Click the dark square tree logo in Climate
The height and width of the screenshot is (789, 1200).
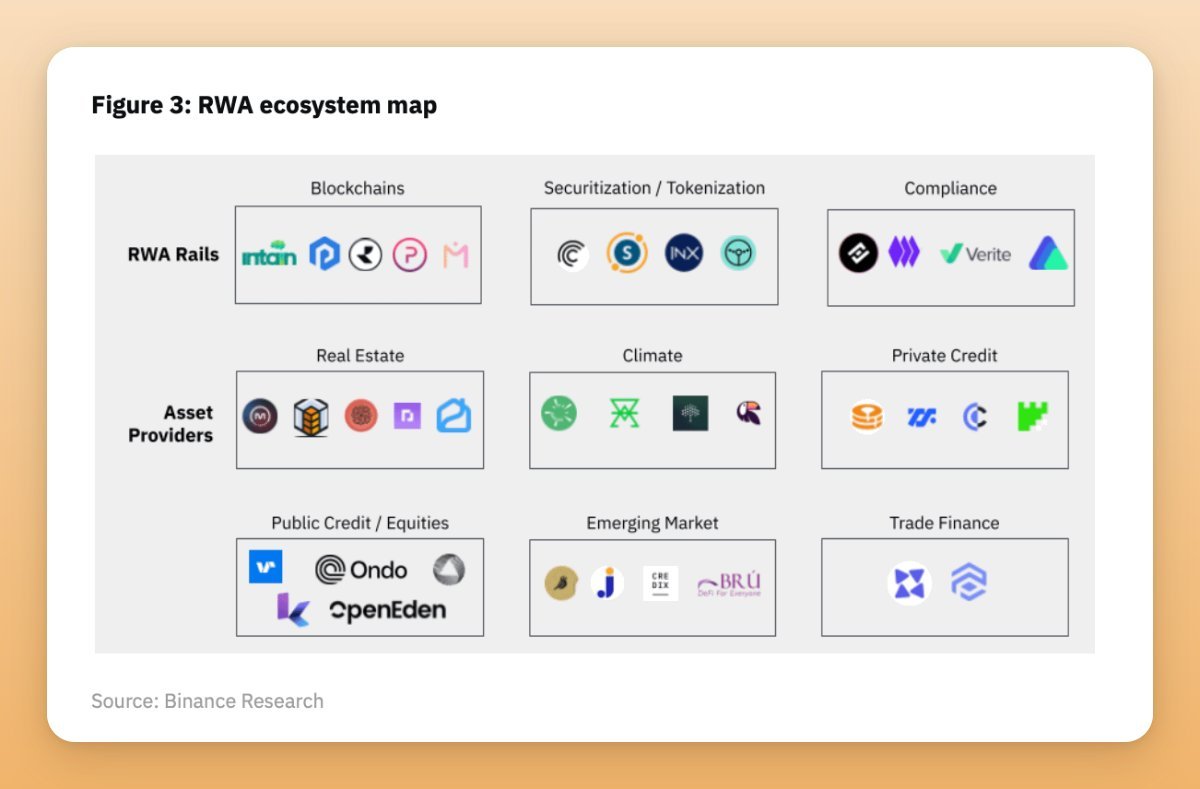690,413
